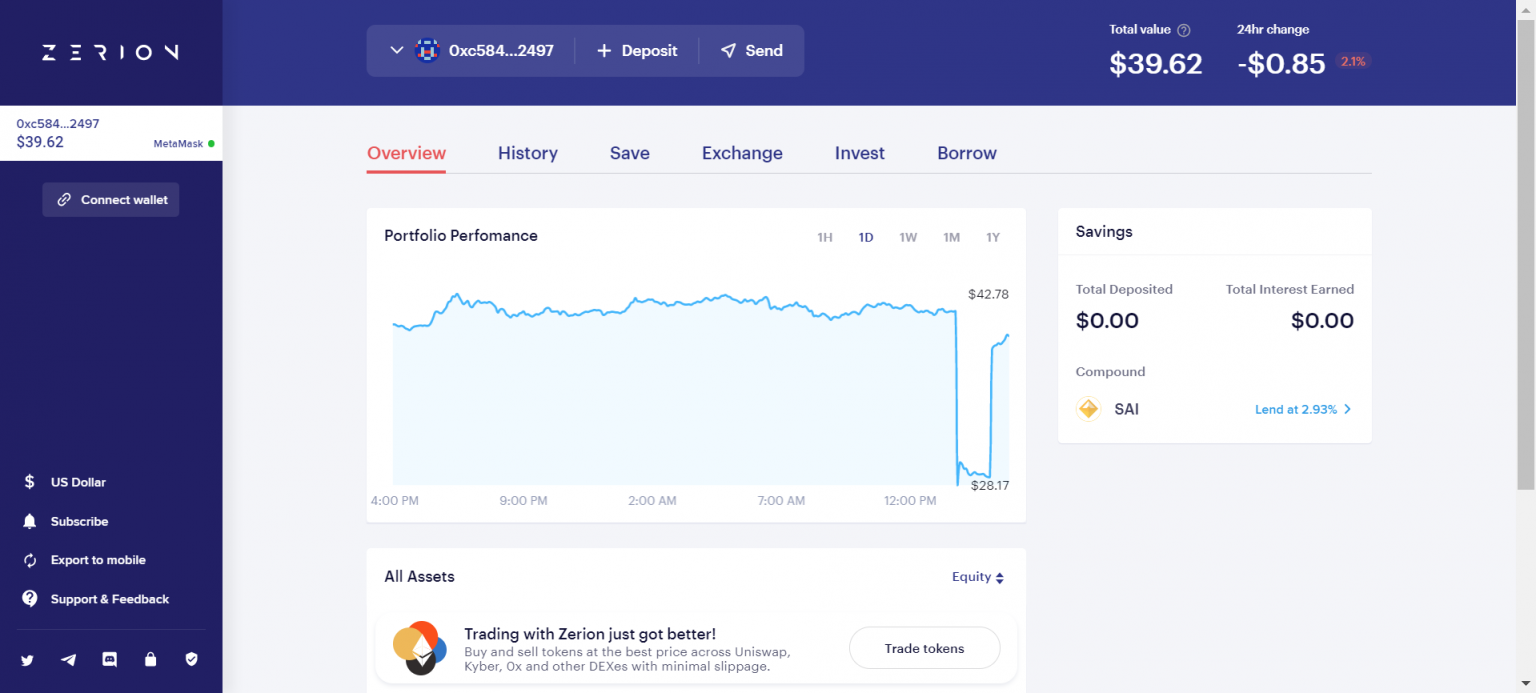
Task: Open the Equity sort dropdown
Action: pos(978,577)
